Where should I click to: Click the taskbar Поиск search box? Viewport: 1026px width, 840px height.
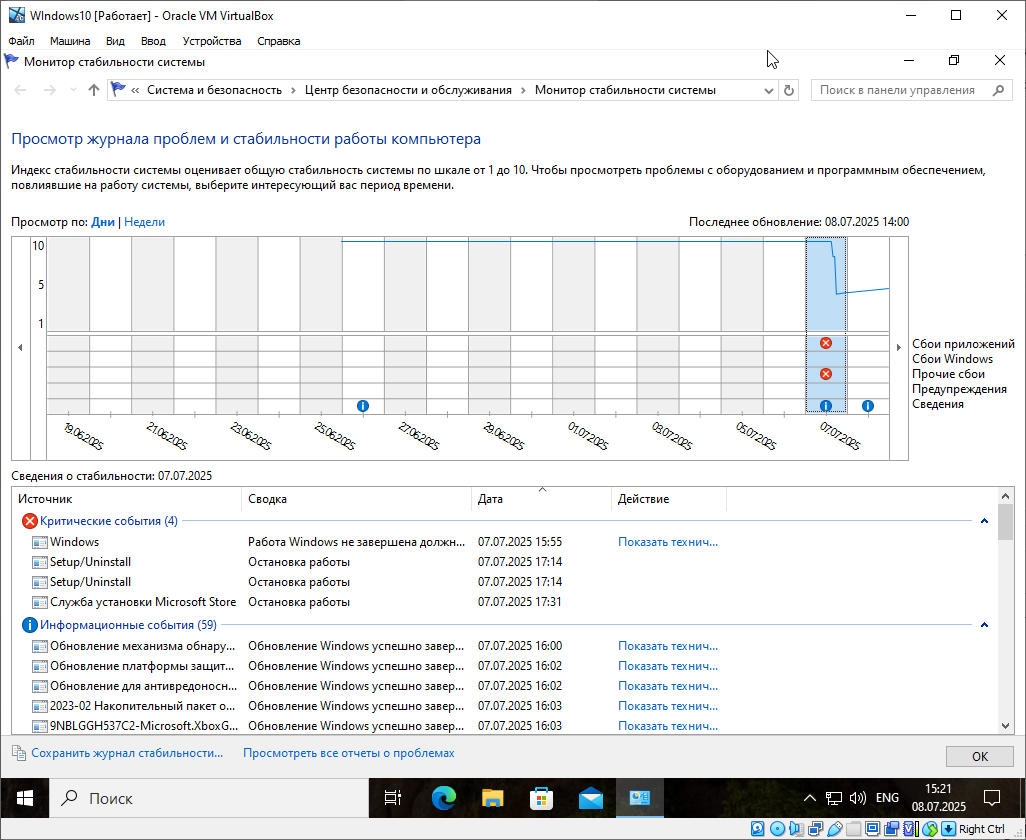coord(209,798)
